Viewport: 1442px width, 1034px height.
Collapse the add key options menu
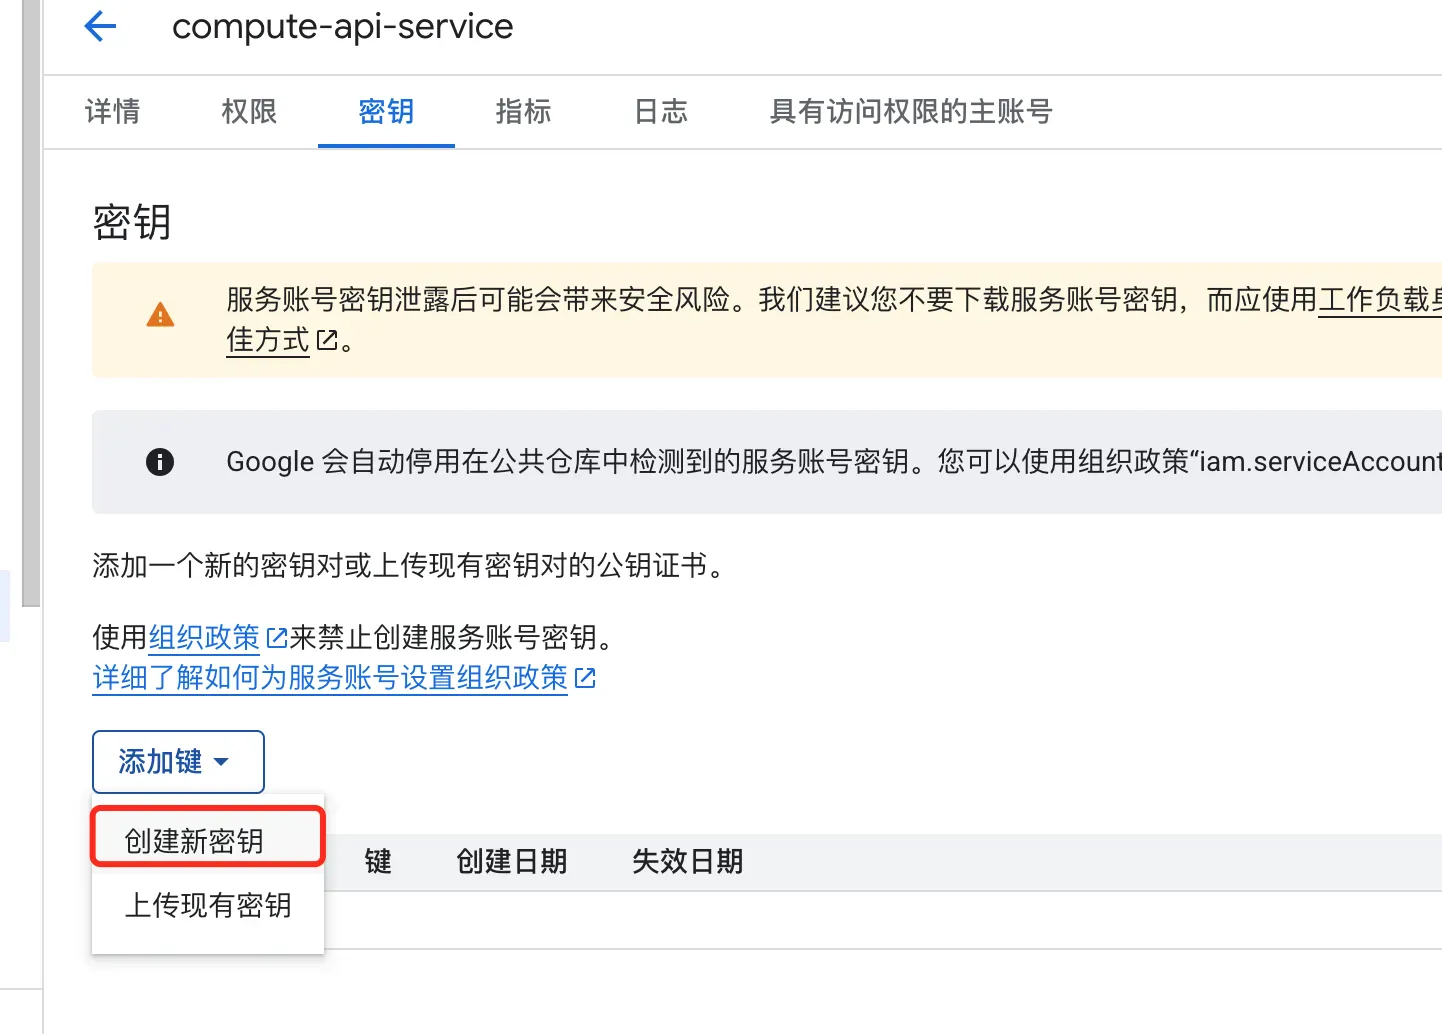coord(178,761)
